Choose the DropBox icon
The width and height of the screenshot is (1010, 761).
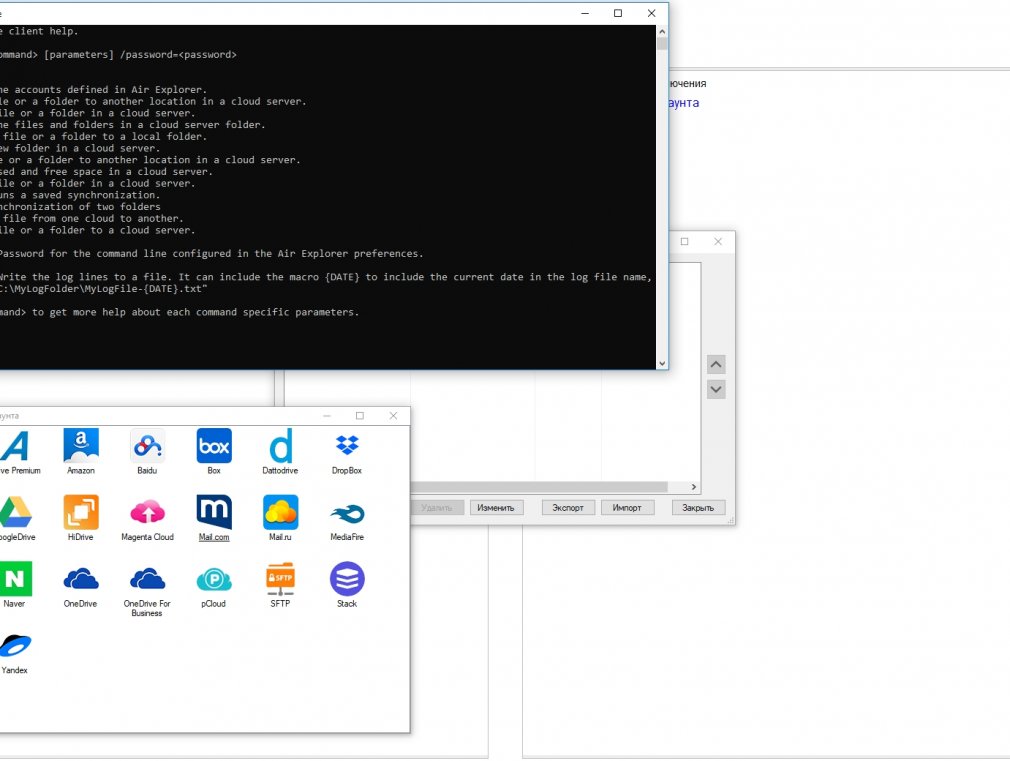click(x=347, y=446)
